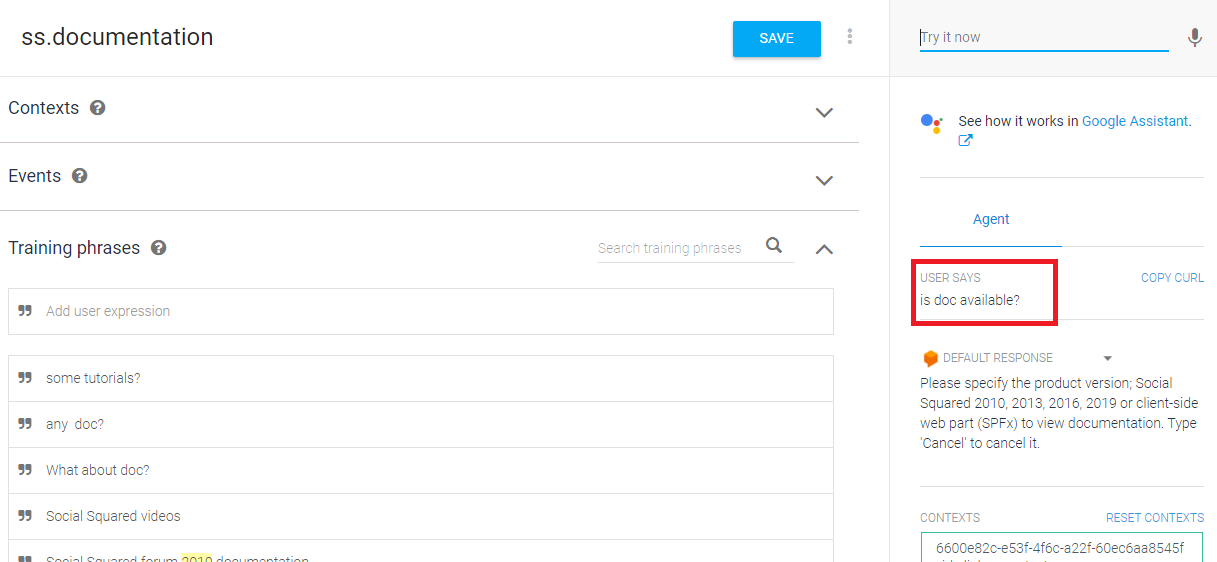The width and height of the screenshot is (1217, 562).
Task: Expand the Events section chevron
Action: [824, 181]
